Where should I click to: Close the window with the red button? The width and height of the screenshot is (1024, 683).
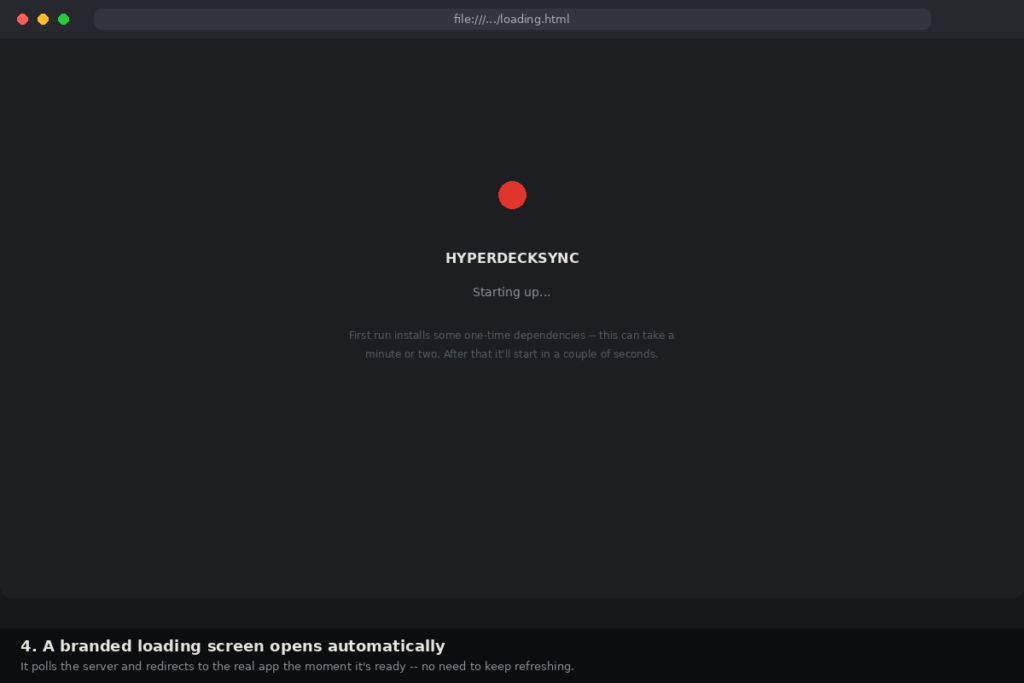coord(23,19)
